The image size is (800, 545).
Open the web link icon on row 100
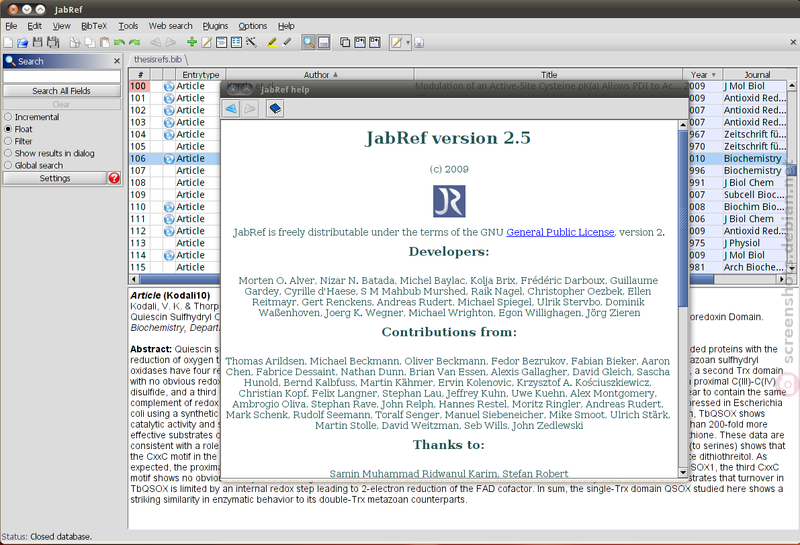point(169,86)
